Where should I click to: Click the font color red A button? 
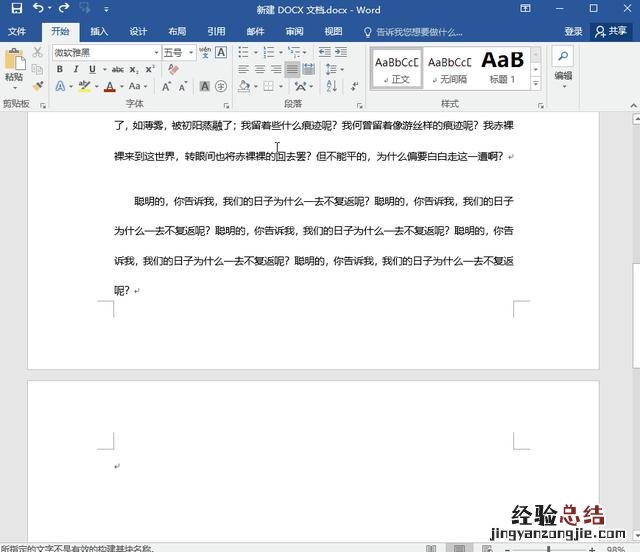coord(109,87)
